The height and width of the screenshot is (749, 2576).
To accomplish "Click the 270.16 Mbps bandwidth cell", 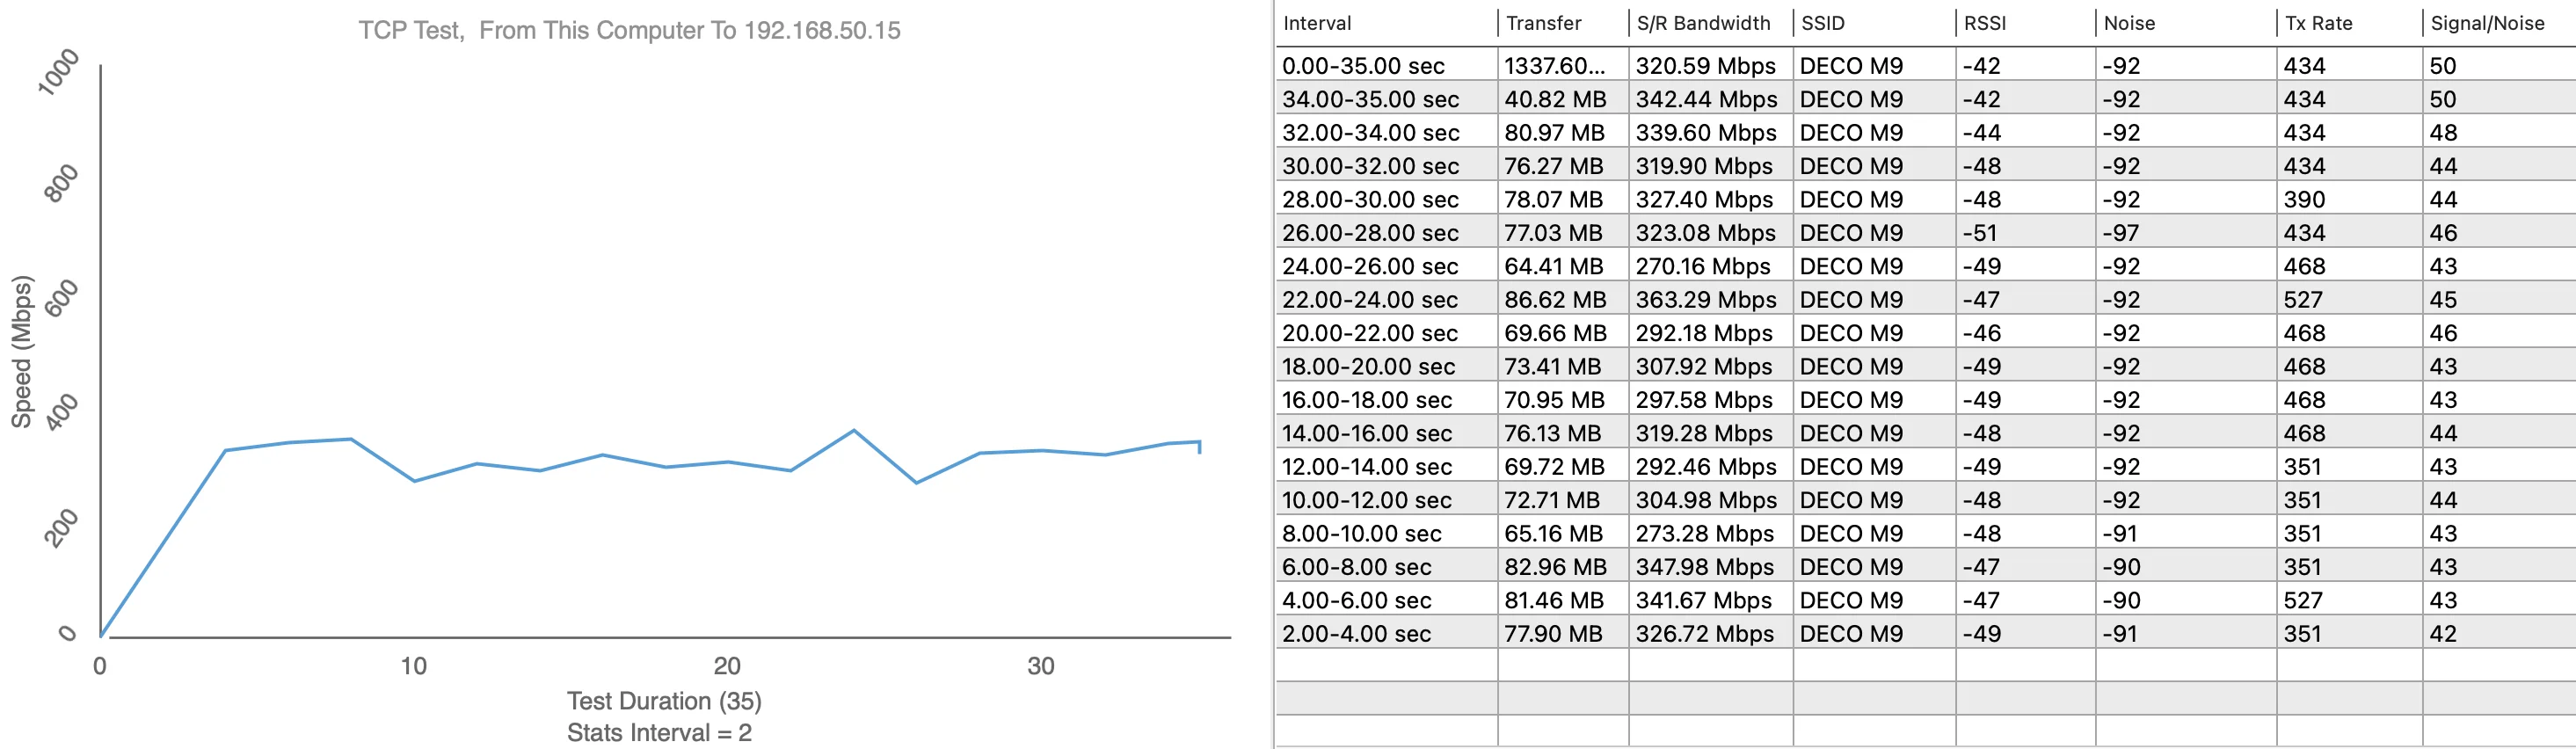I will click(1702, 267).
